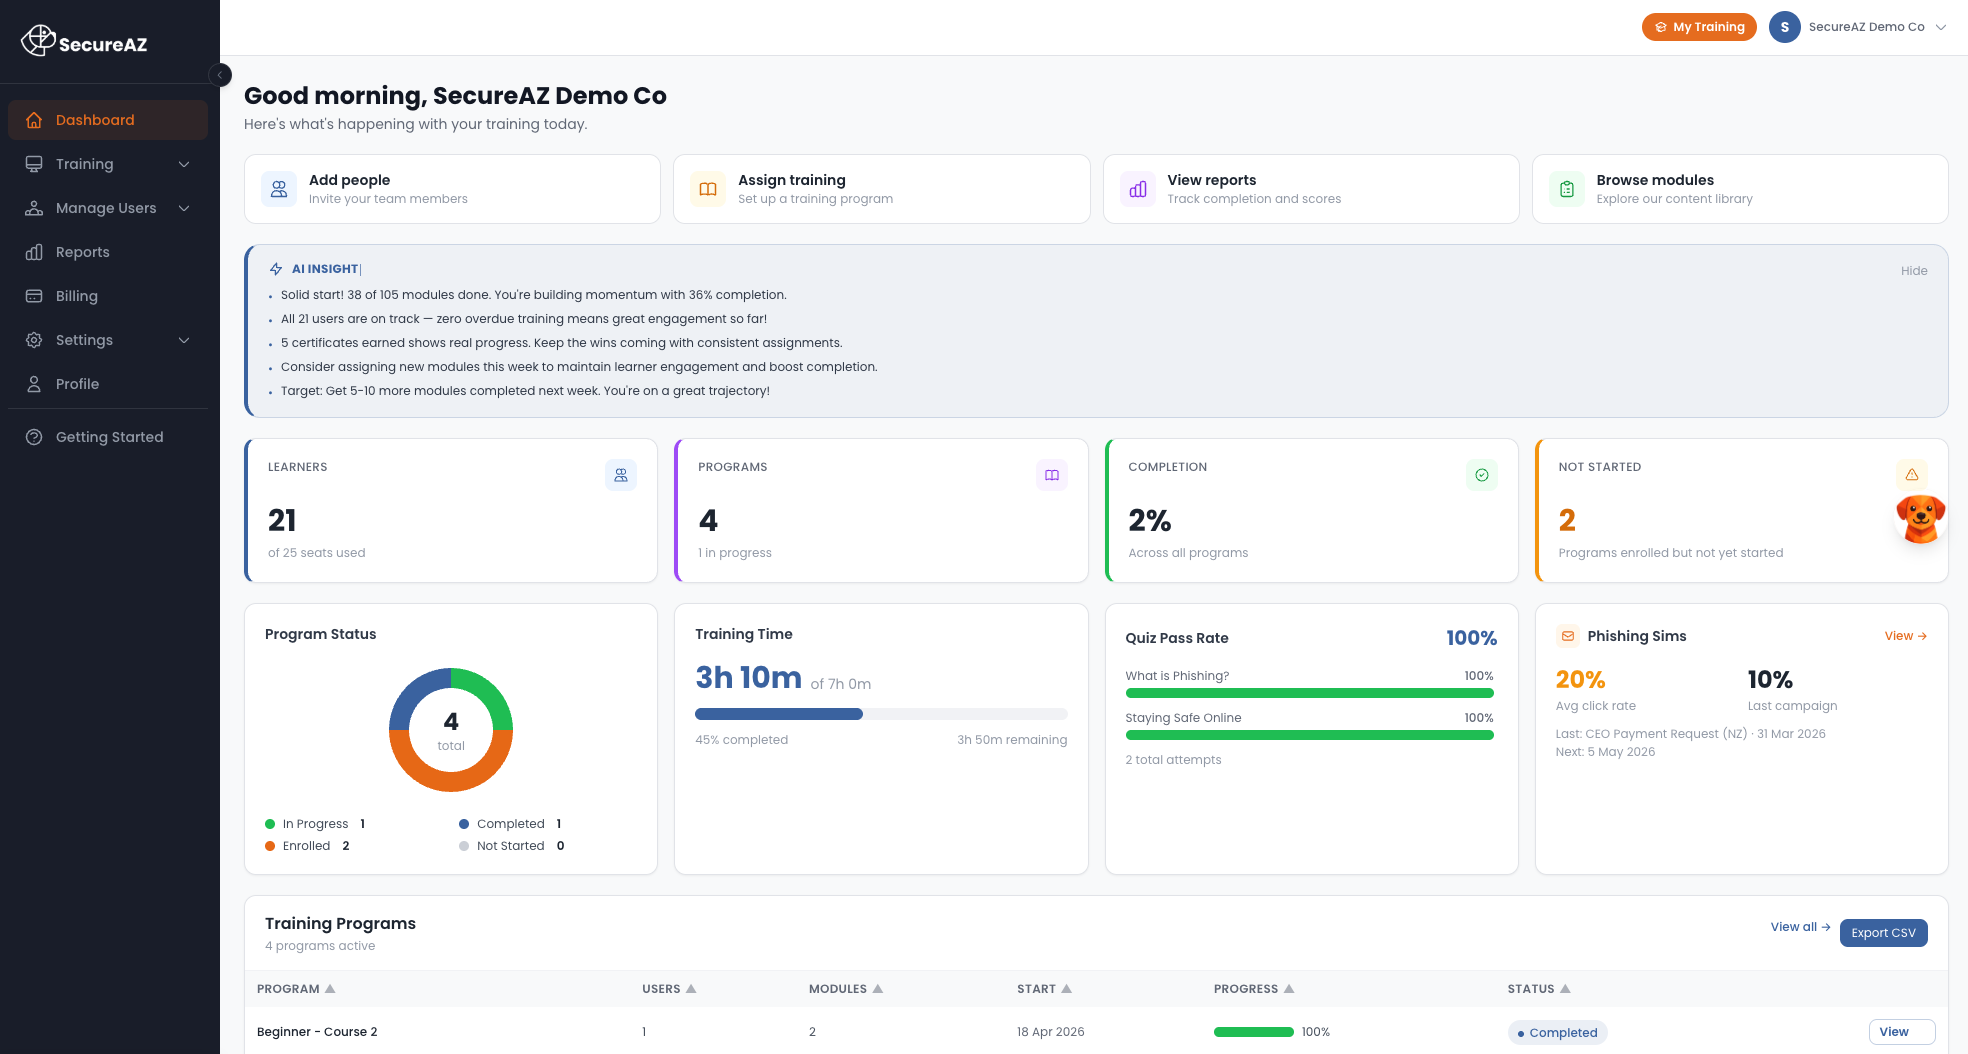
Task: Click the Not Started warning triangle icon
Action: (x=1912, y=475)
